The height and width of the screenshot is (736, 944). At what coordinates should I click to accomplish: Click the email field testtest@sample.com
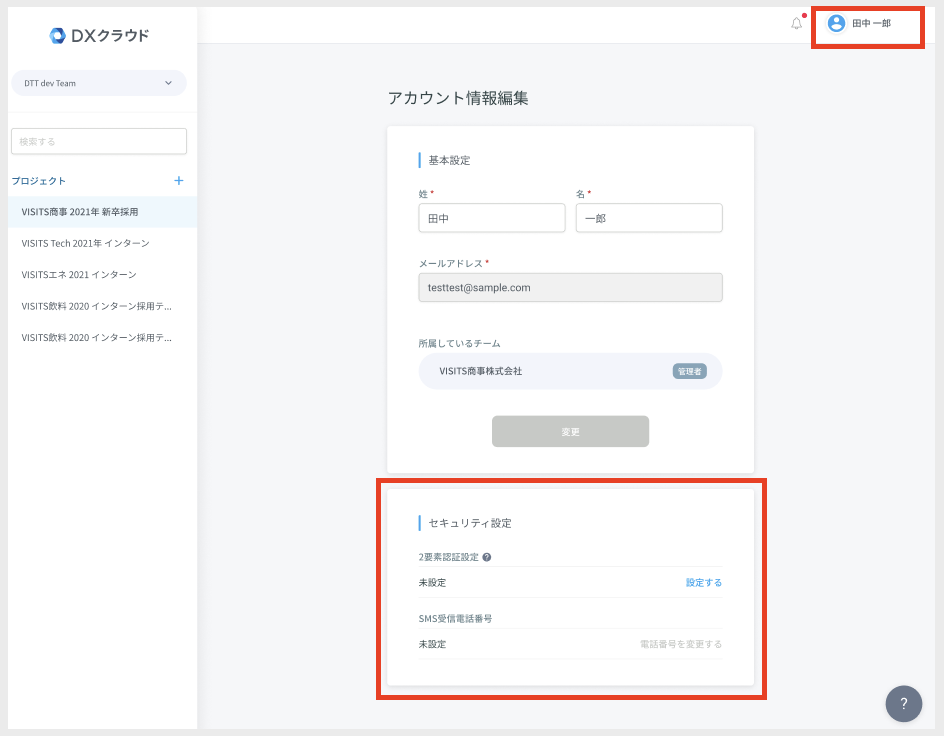[570, 288]
